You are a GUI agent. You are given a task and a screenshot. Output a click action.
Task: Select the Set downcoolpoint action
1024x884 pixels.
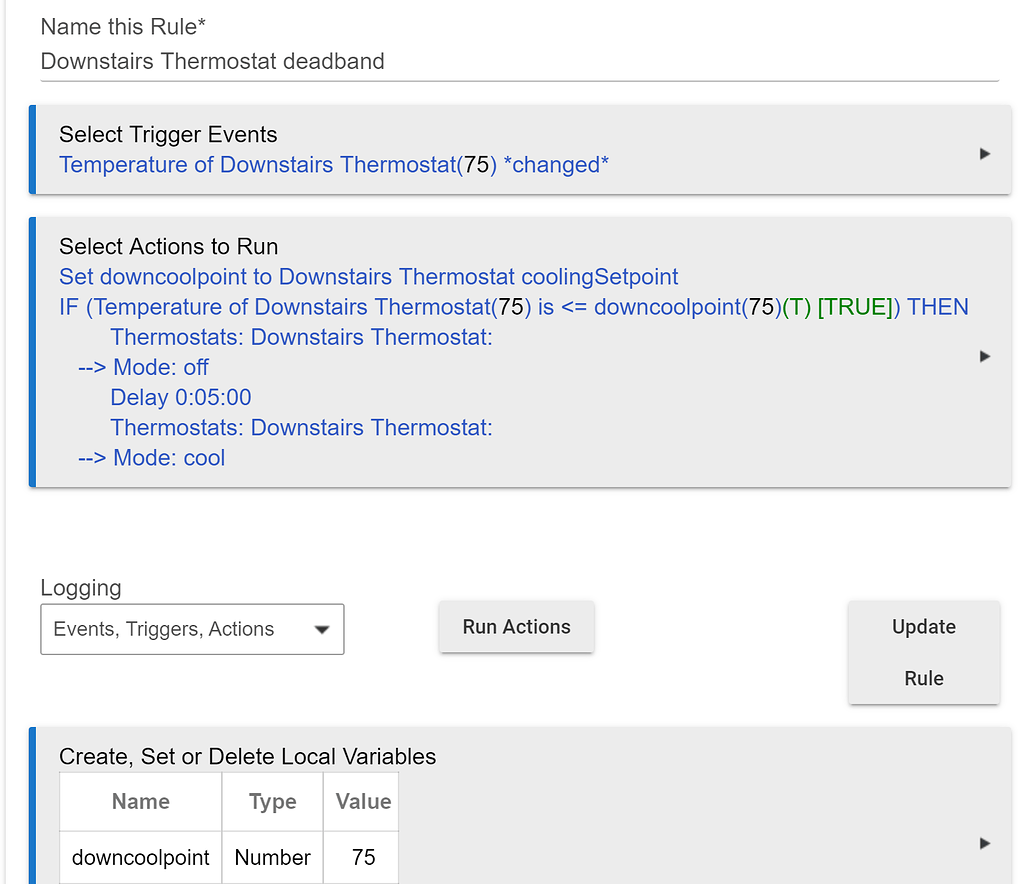tap(368, 276)
